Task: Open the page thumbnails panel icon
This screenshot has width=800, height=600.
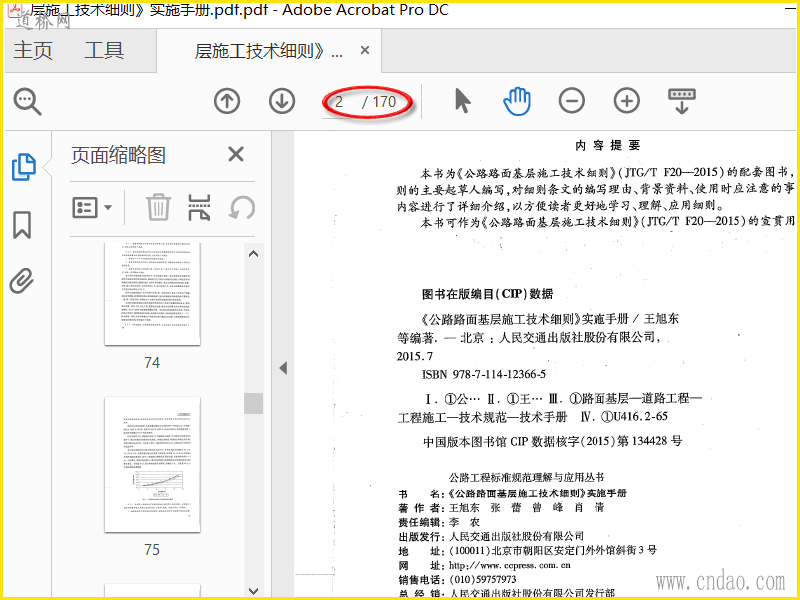Action: 23,167
